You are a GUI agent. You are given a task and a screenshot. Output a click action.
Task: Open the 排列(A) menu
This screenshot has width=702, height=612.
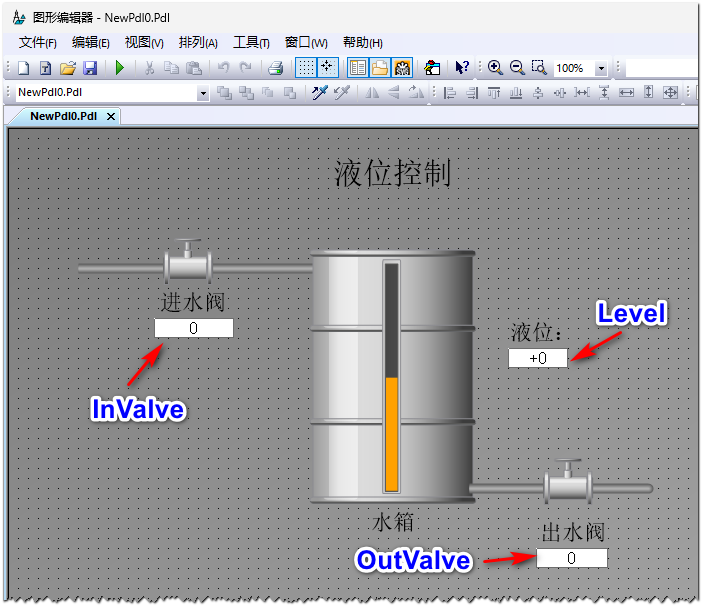coord(198,42)
